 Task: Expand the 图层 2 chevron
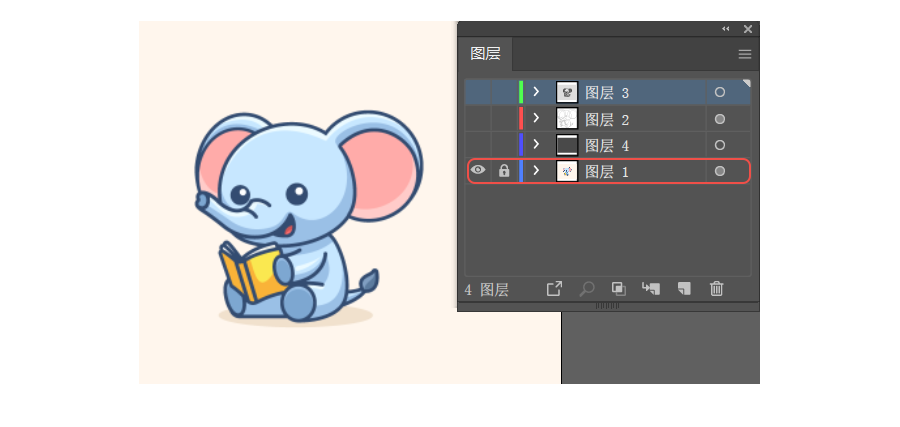click(x=536, y=118)
